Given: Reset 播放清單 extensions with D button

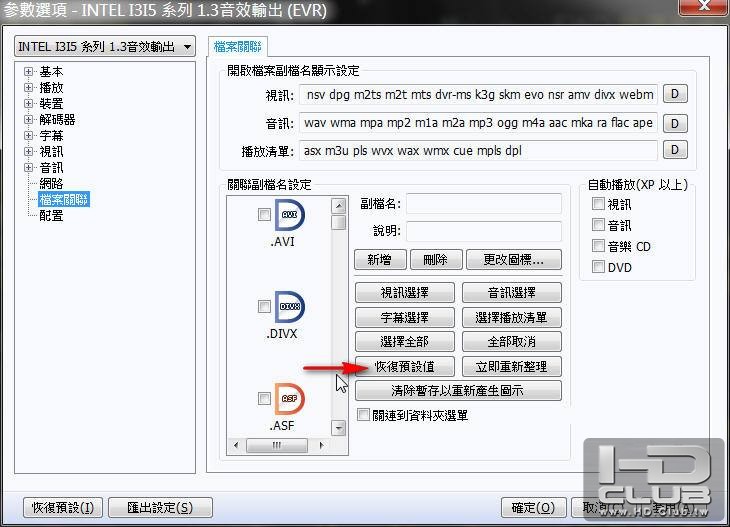Looking at the screenshot, I should (675, 150).
